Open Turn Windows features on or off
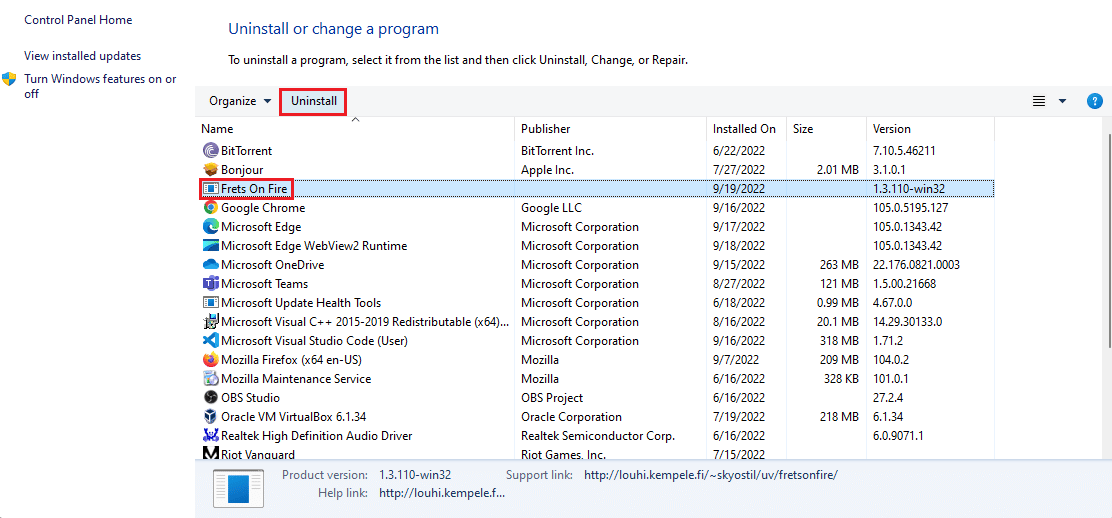Image resolution: width=1112 pixels, height=518 pixels. [x=100, y=86]
